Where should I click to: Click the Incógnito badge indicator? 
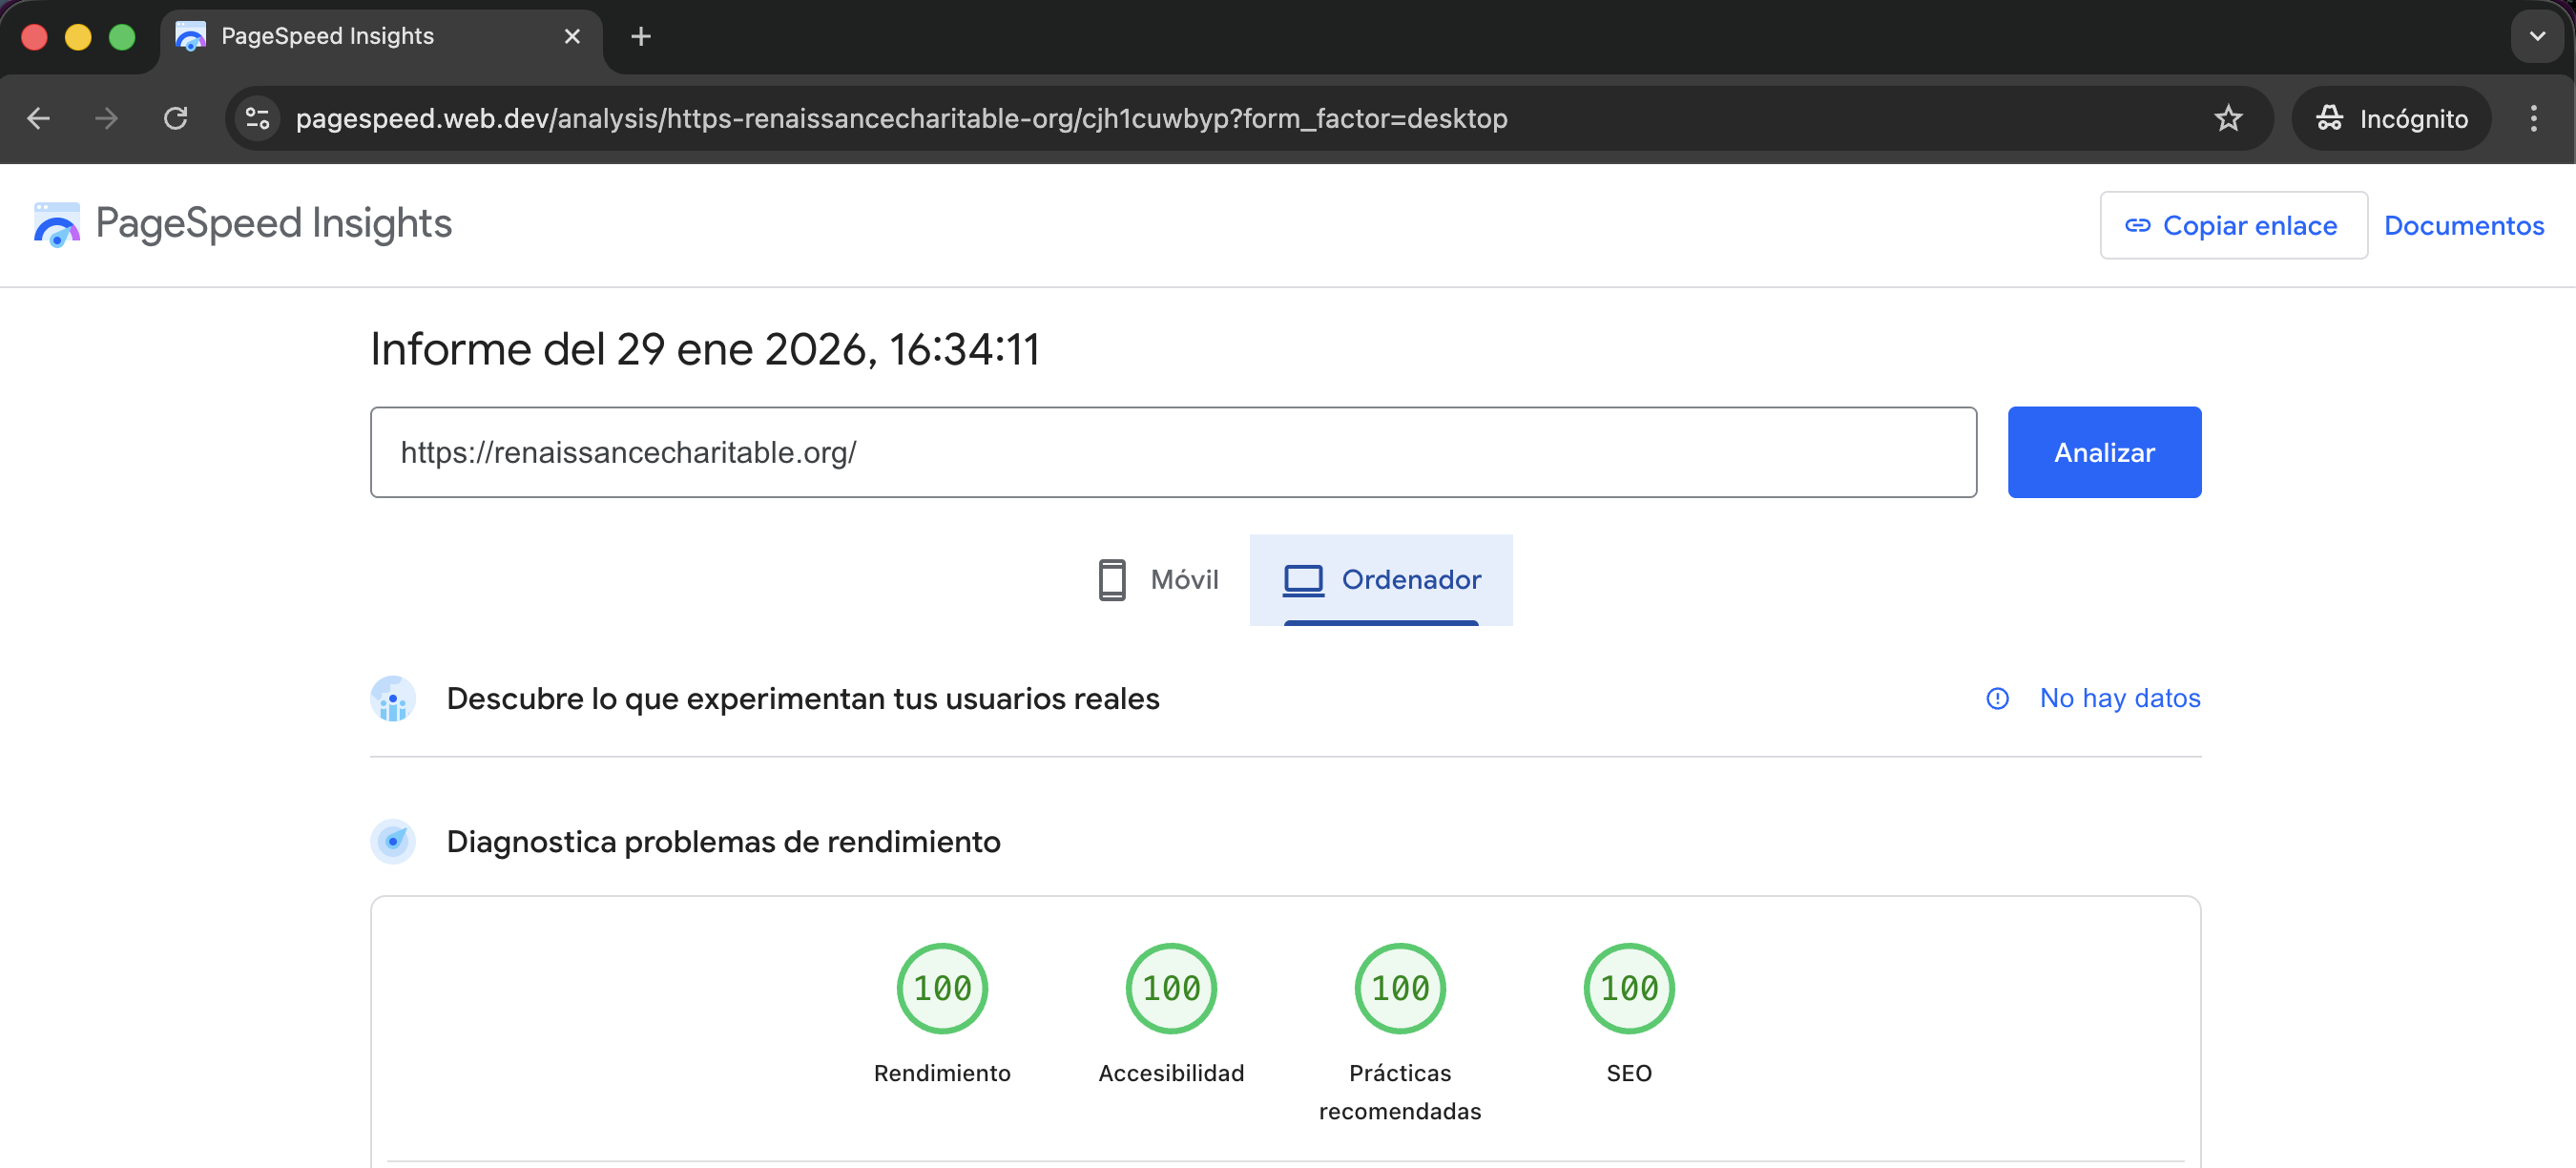[x=2391, y=118]
